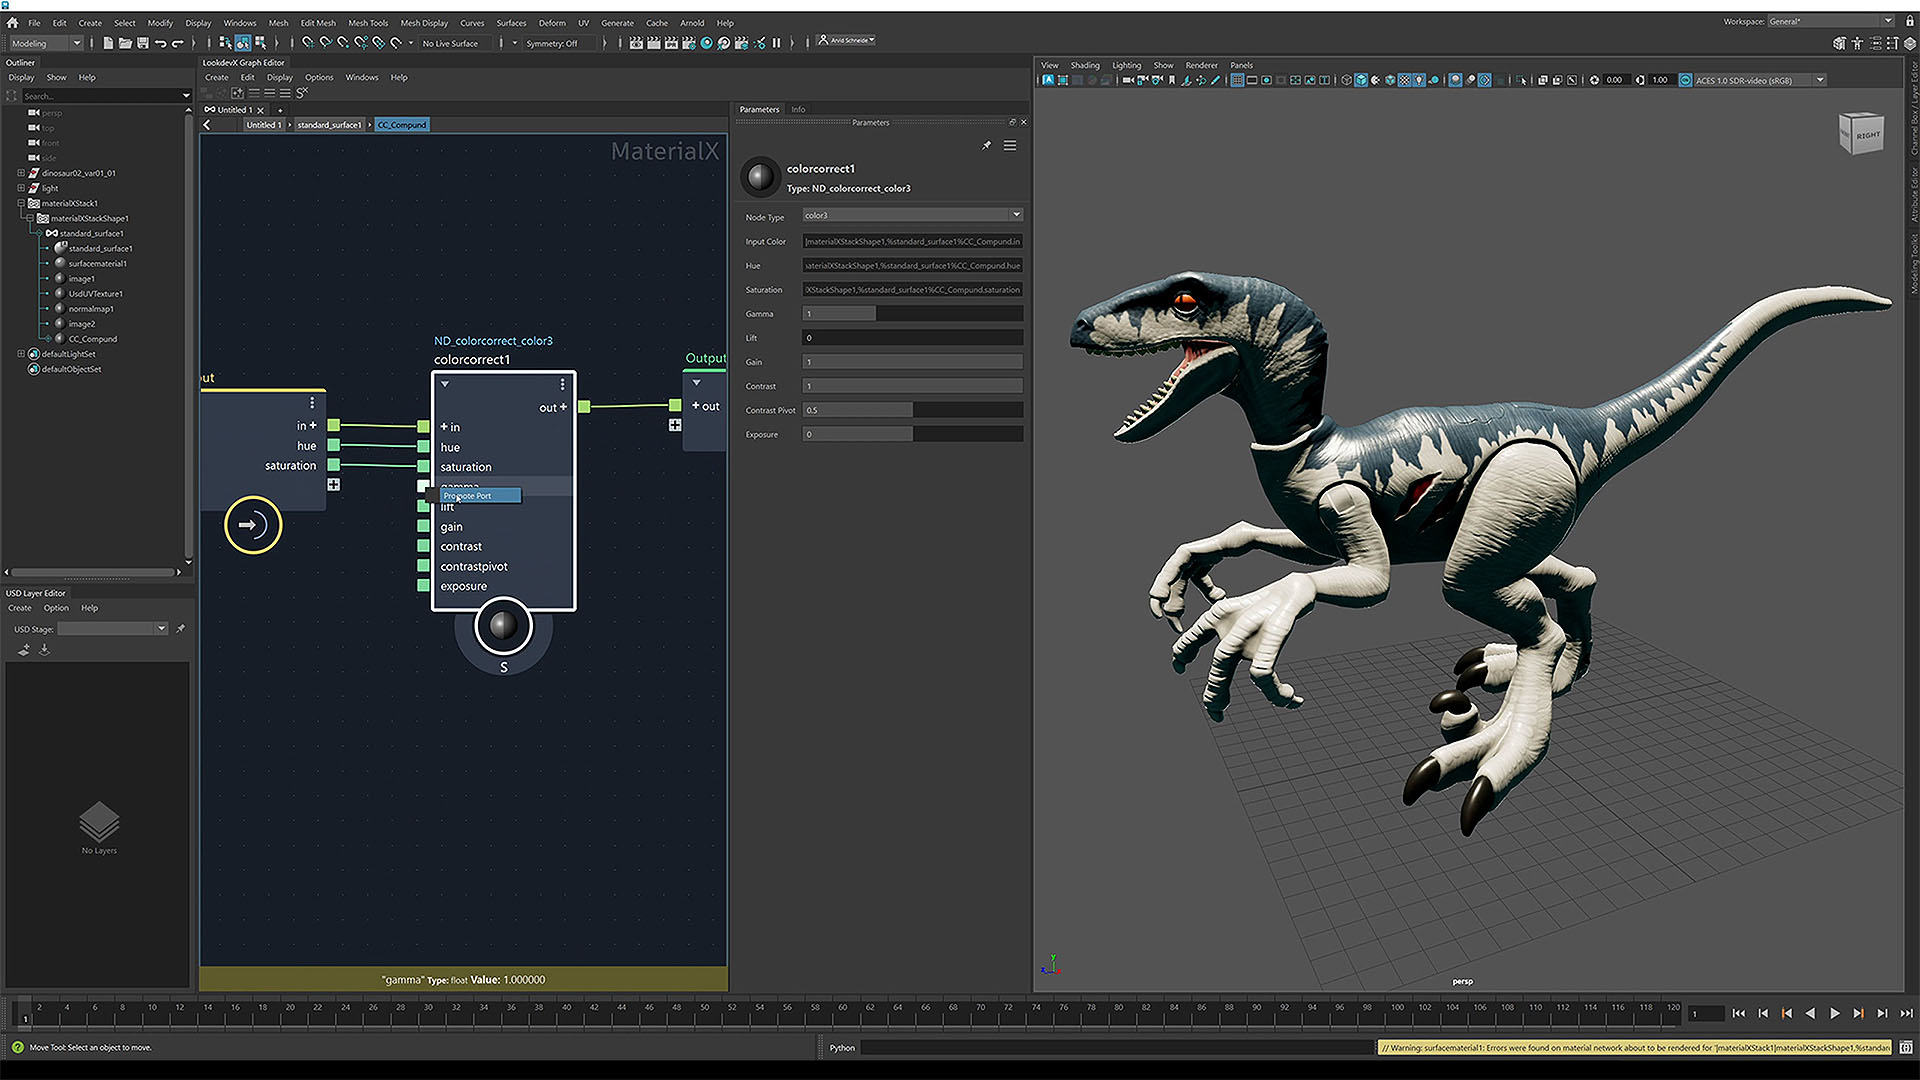Collapse the materialXStack1 hierarchy in the Outliner

pyautogui.click(x=20, y=203)
